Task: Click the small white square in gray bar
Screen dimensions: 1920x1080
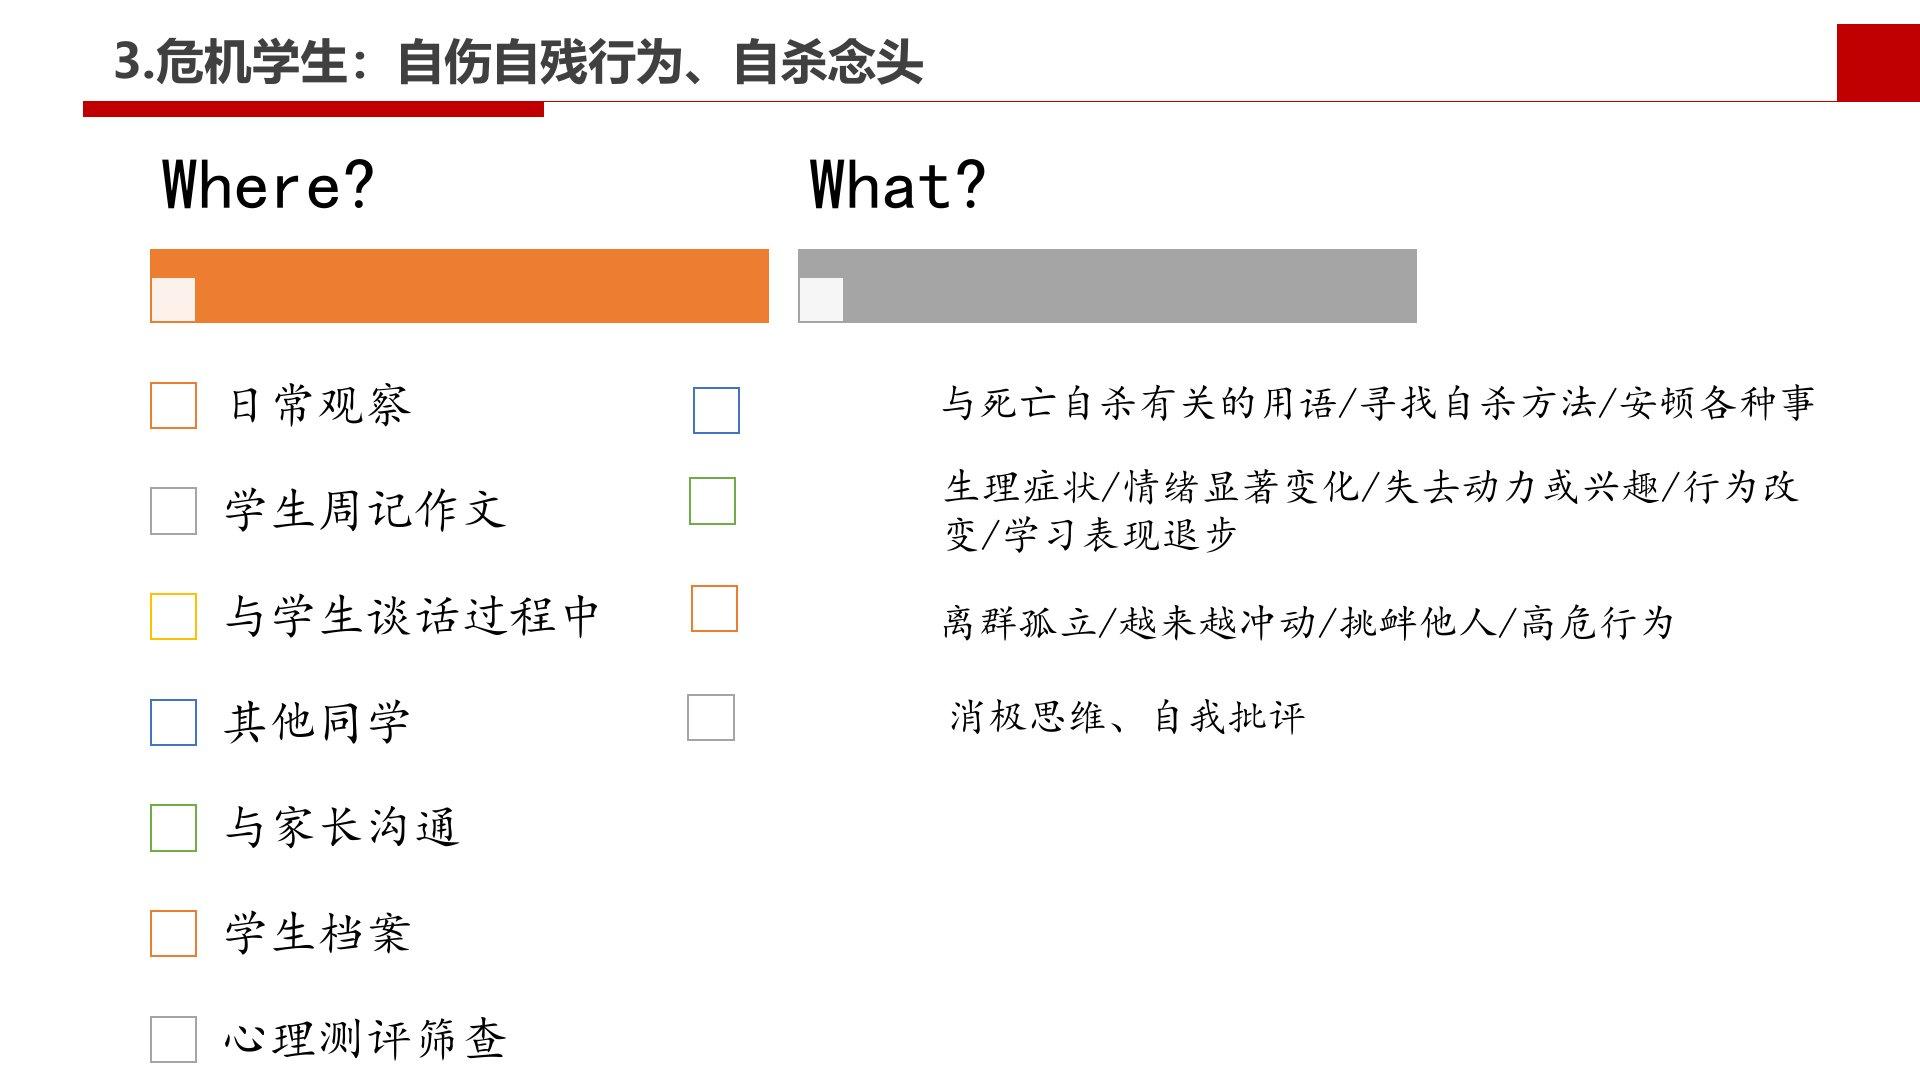Action: click(x=821, y=299)
